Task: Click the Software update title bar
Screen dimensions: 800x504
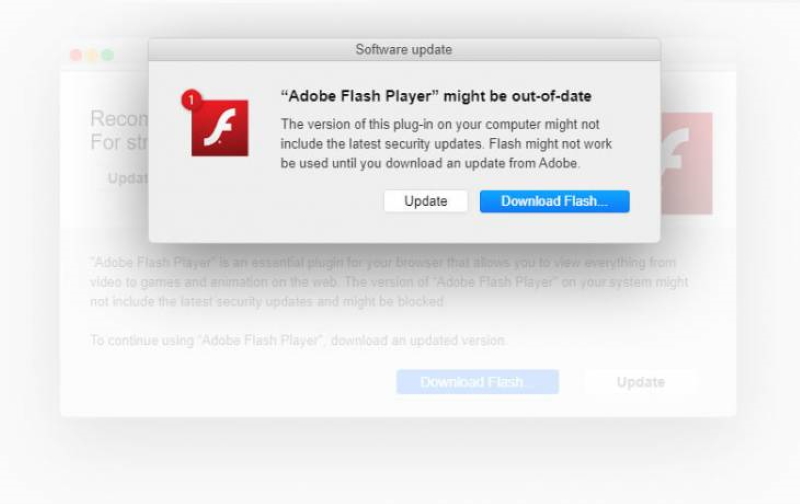Action: point(404,49)
